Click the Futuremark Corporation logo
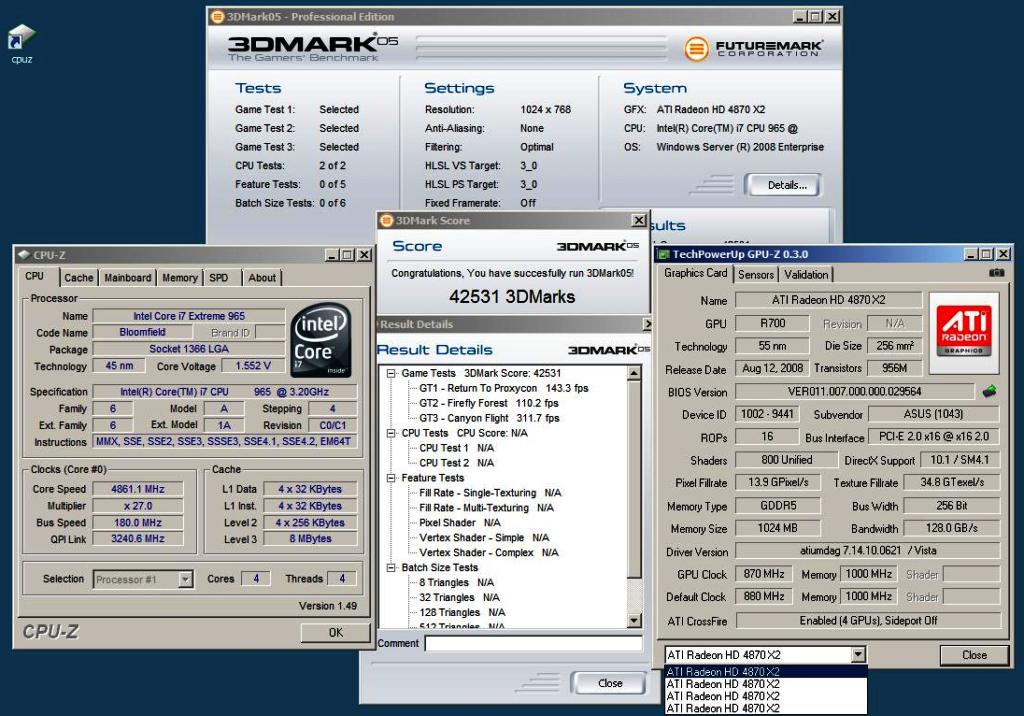 click(753, 48)
